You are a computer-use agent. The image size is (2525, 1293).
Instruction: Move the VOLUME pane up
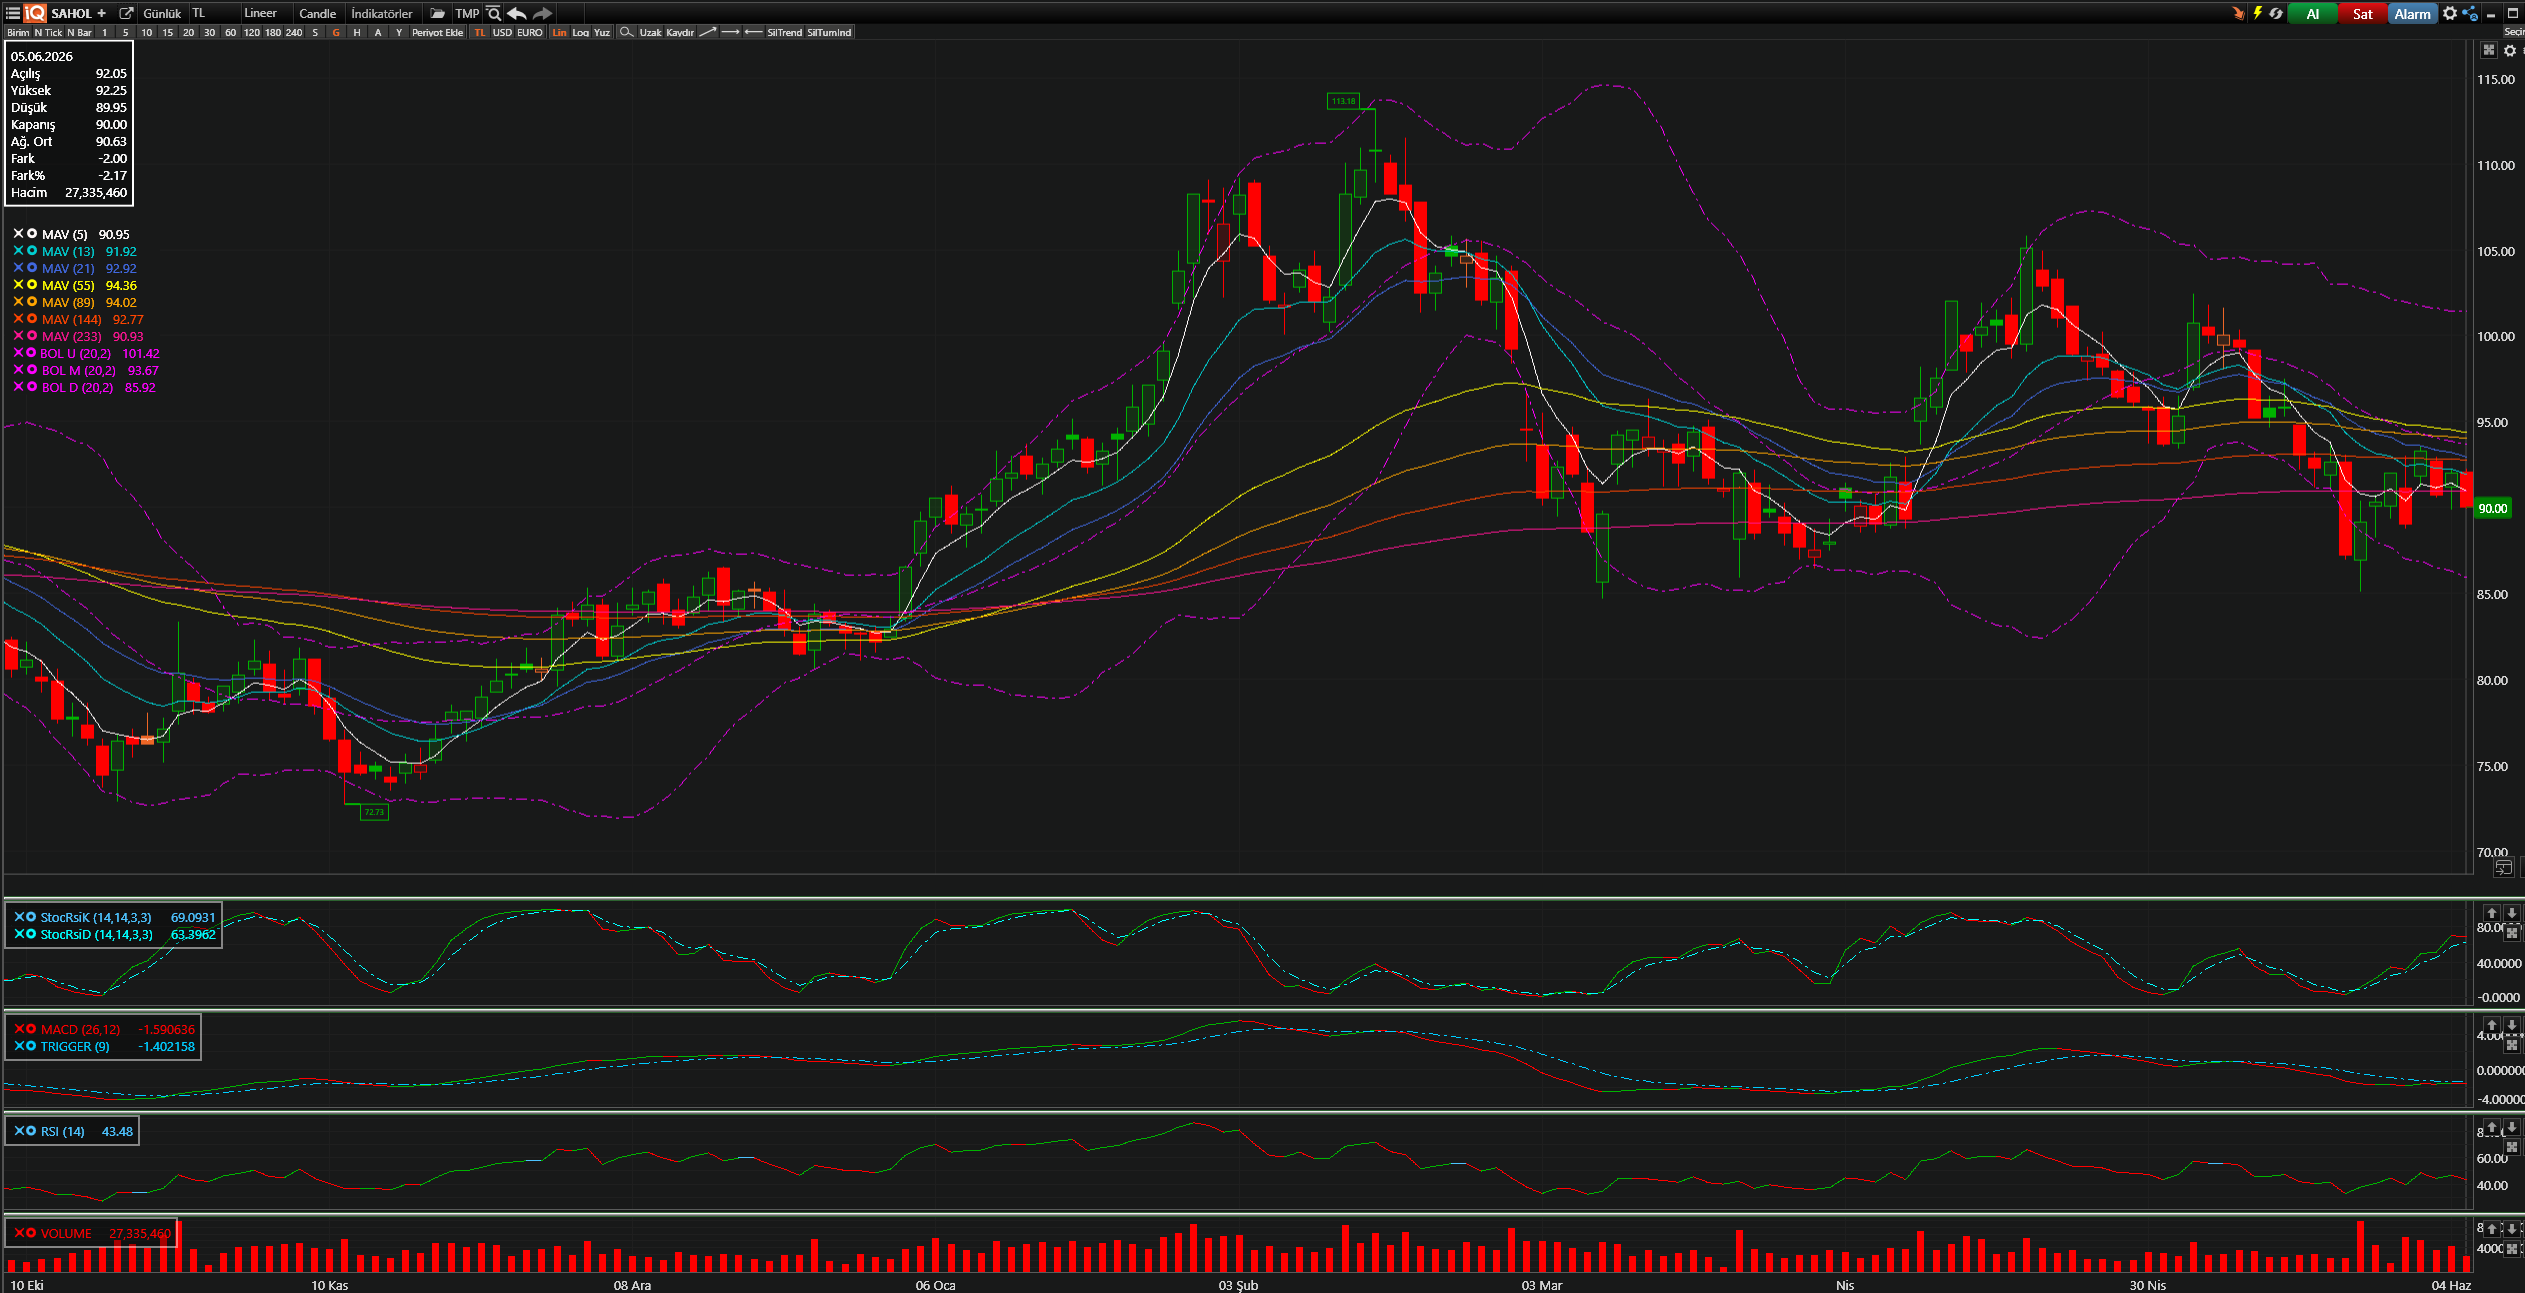(2492, 1229)
